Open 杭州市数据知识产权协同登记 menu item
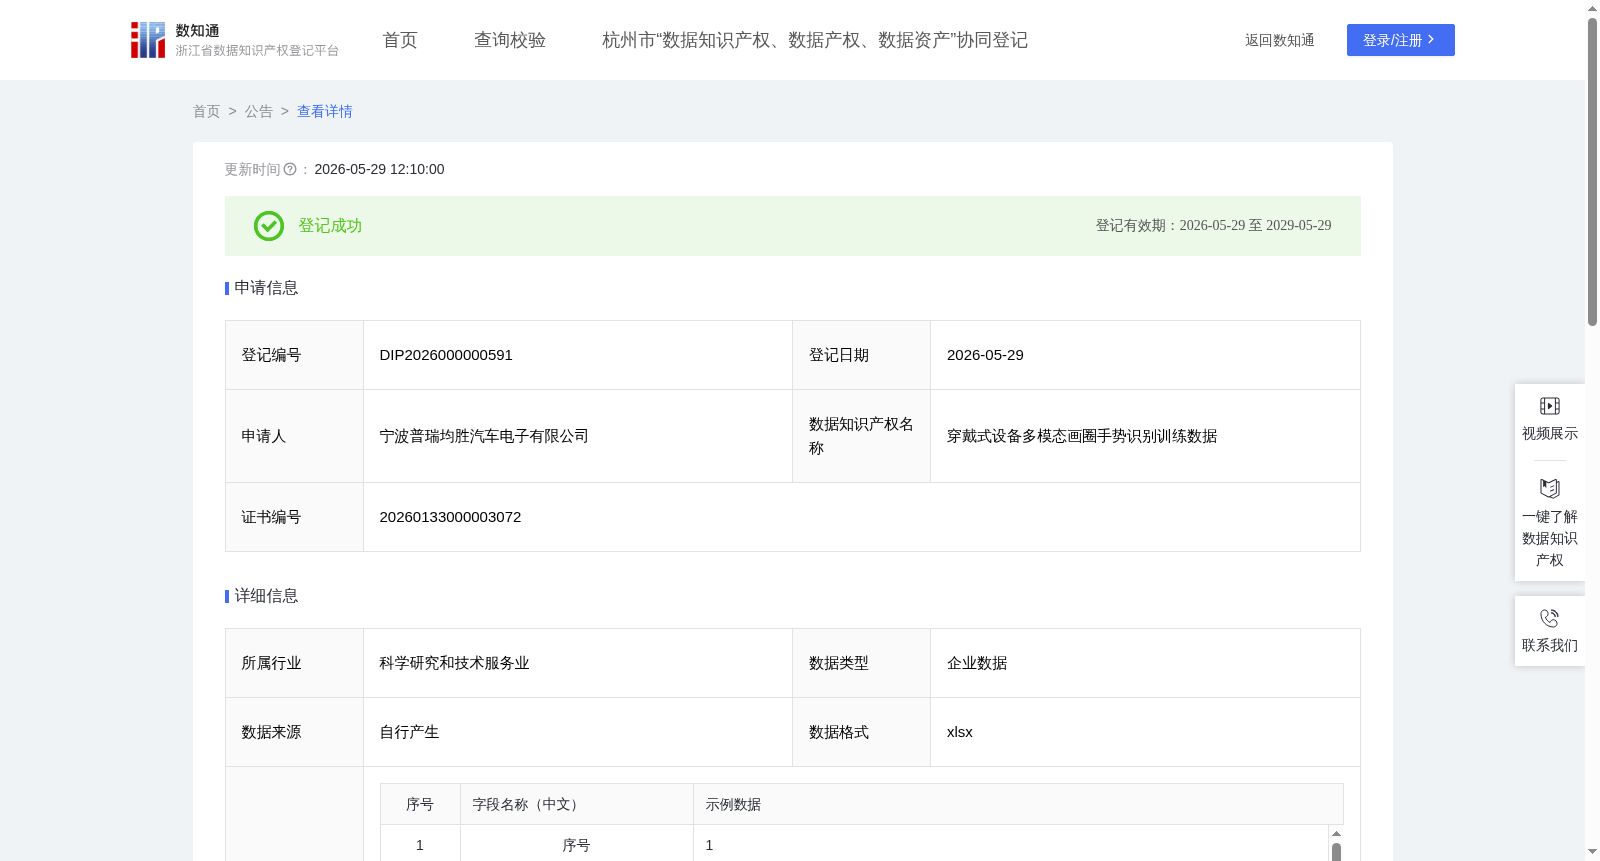The width and height of the screenshot is (1600, 861). pyautogui.click(x=815, y=40)
